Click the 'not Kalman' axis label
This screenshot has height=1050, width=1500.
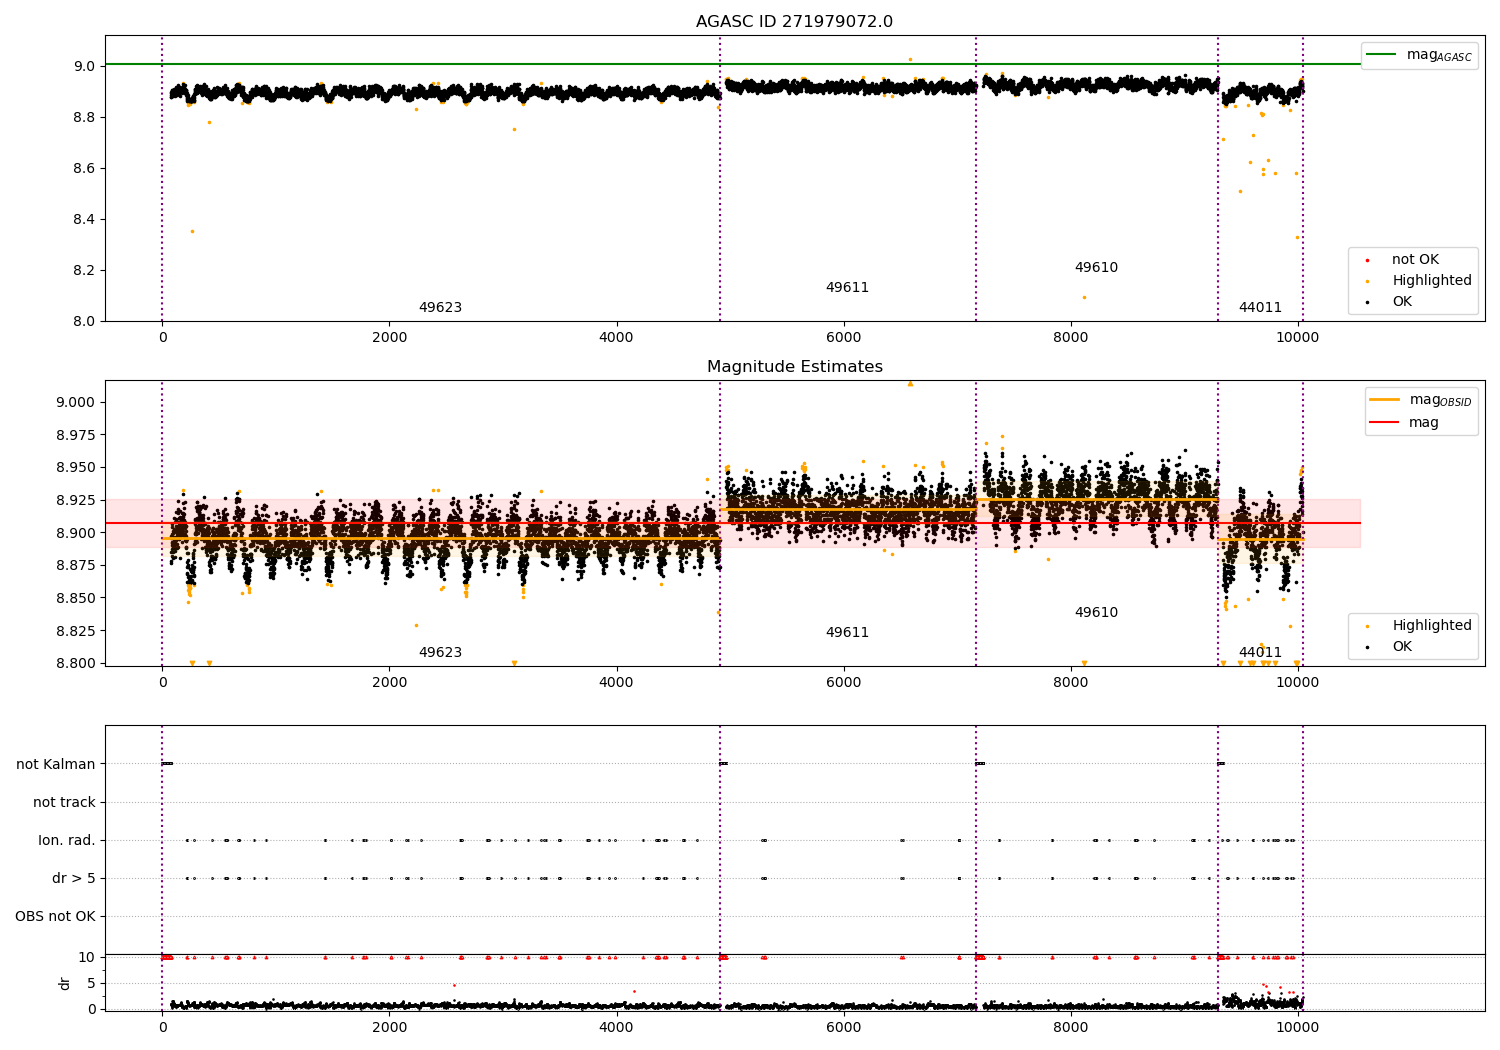pyautogui.click(x=56, y=765)
